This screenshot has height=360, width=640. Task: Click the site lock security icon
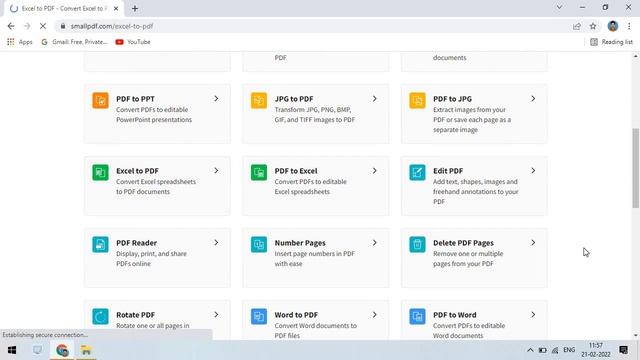(63, 26)
